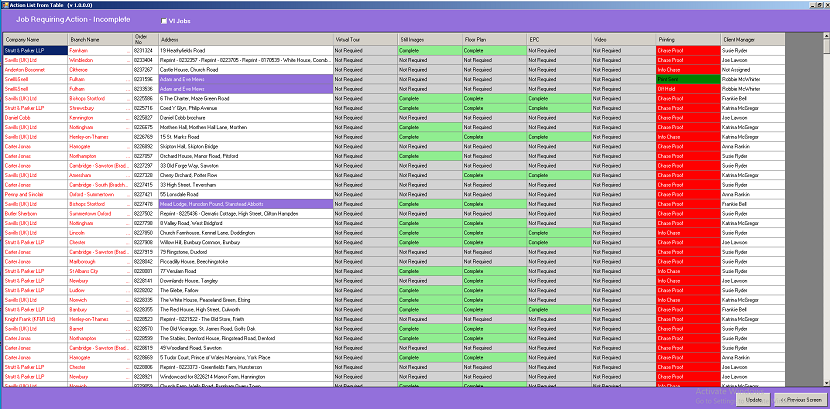Go back via Previous Screen button
This screenshot has height=409, width=830.
(801, 400)
